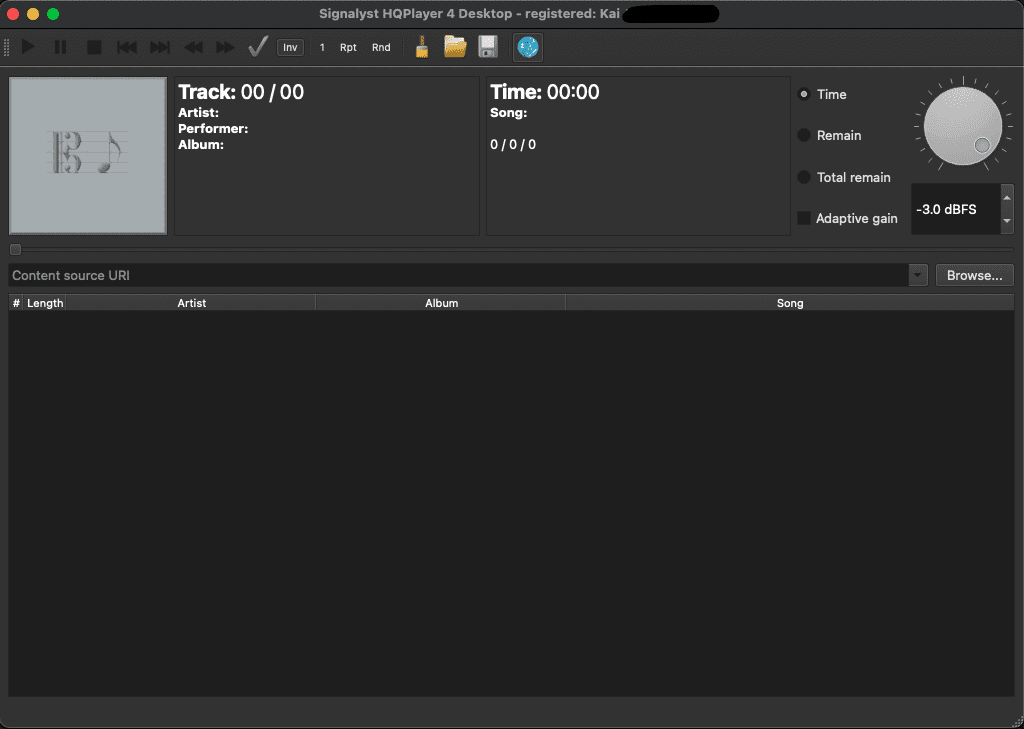
Task: Sort by the Artist column header
Action: pos(191,303)
